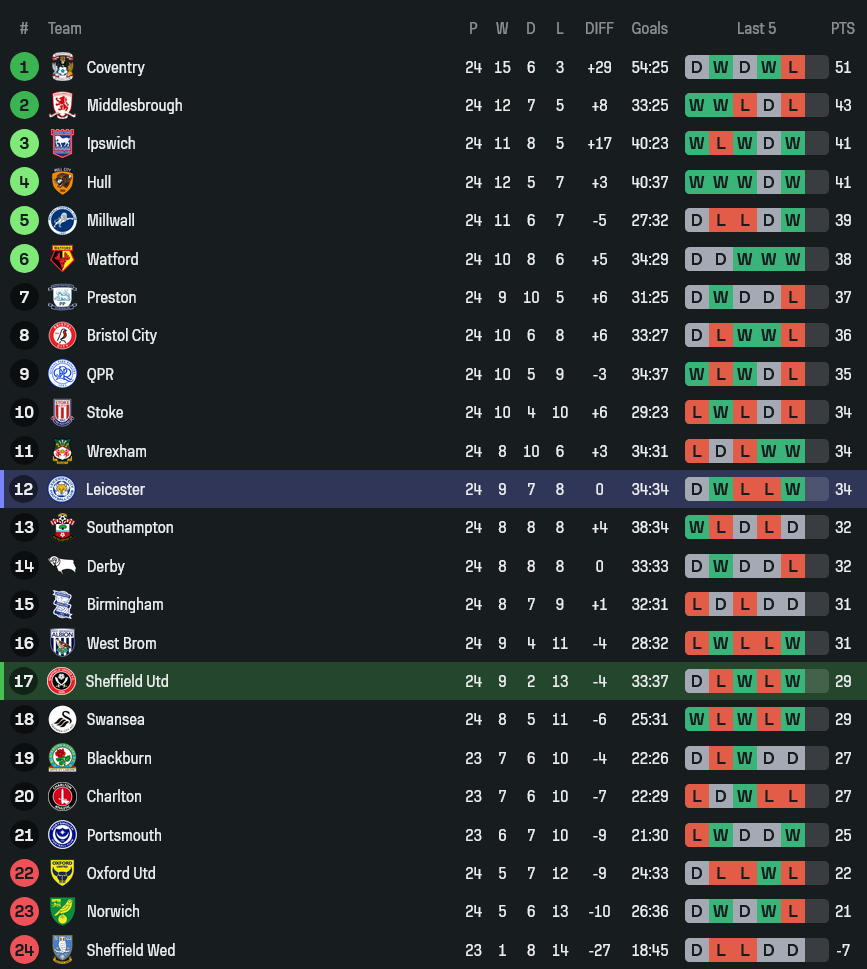Click position badge number 1
867x969 pixels.
pyautogui.click(x=24, y=67)
